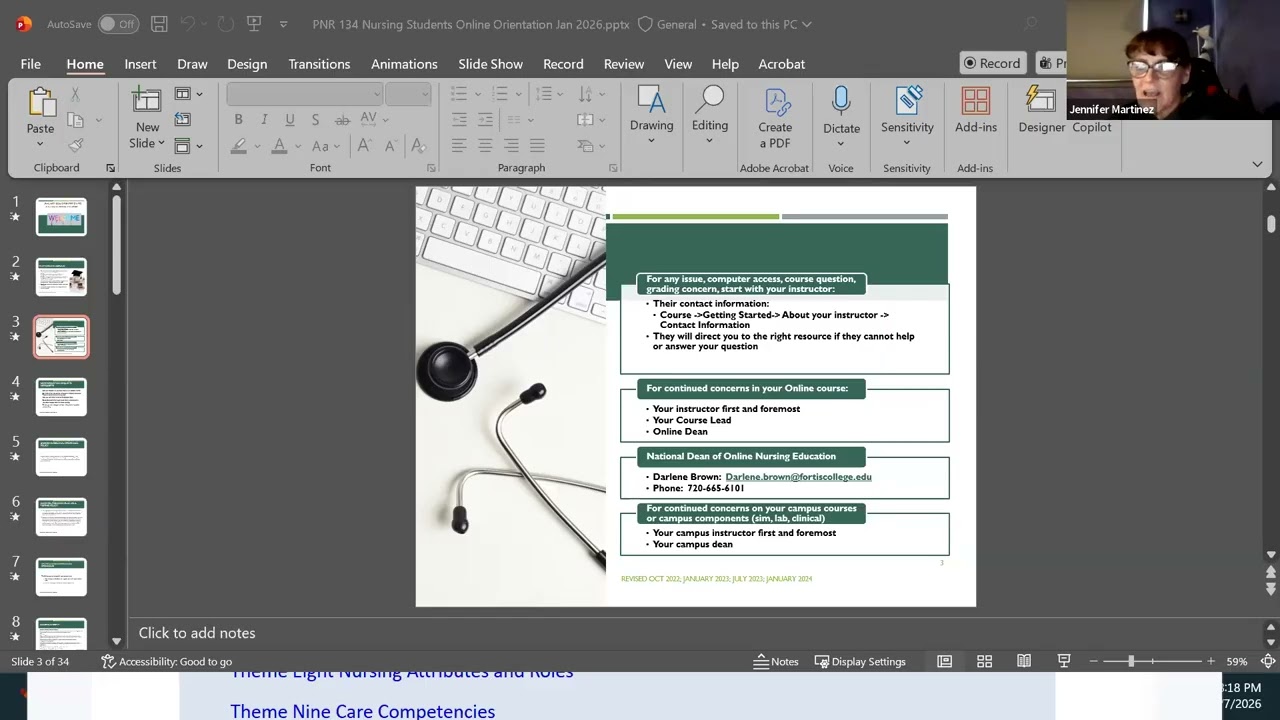Open the font name dropdown
Screen dimensions: 1280x720
coord(377,94)
